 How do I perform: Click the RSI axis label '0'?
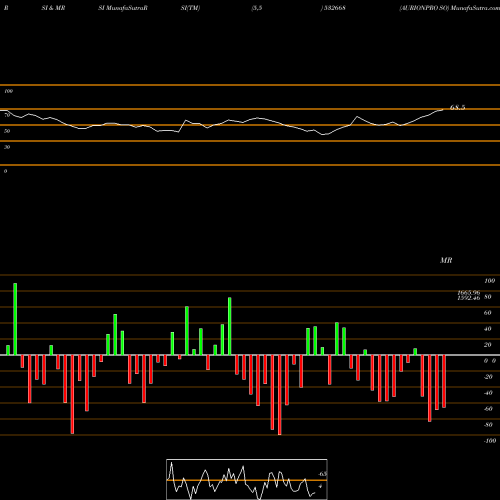click(x=5, y=171)
